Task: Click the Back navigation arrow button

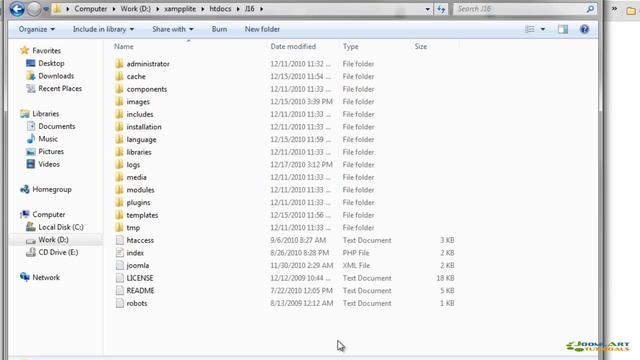Action: tap(17, 9)
